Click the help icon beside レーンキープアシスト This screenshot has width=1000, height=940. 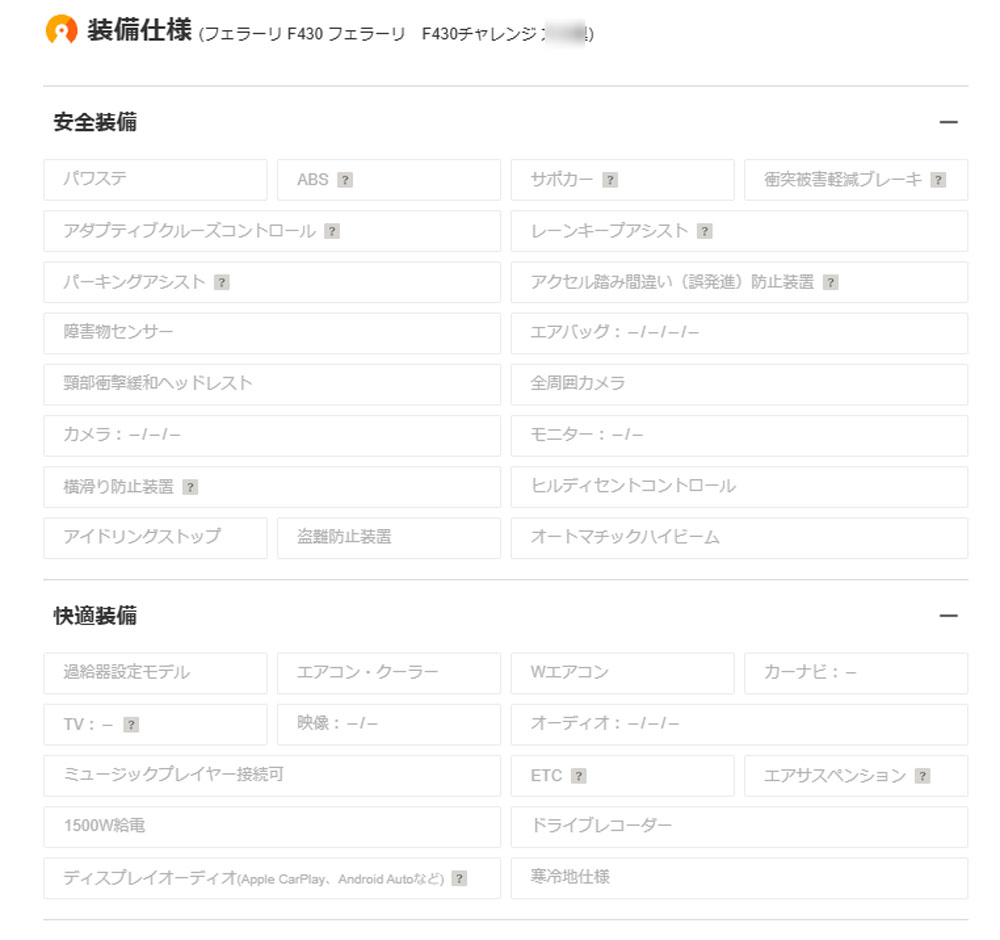tap(704, 232)
